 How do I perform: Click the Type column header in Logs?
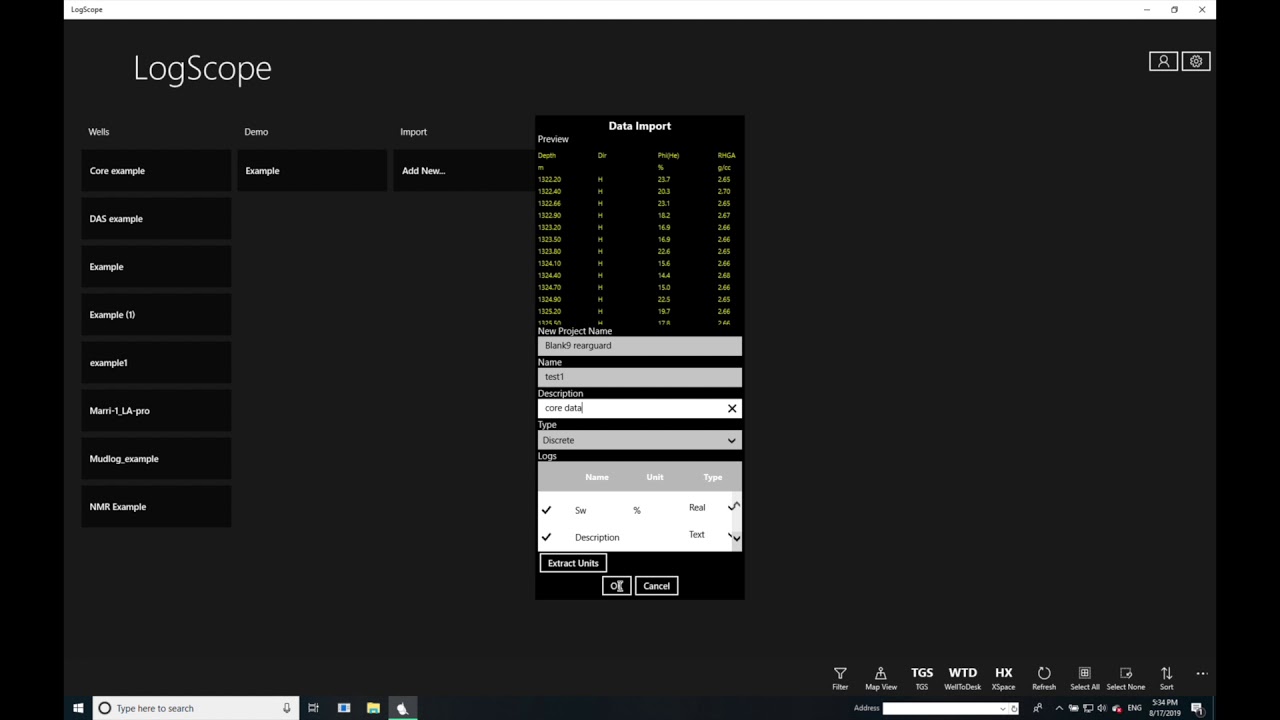coord(713,477)
